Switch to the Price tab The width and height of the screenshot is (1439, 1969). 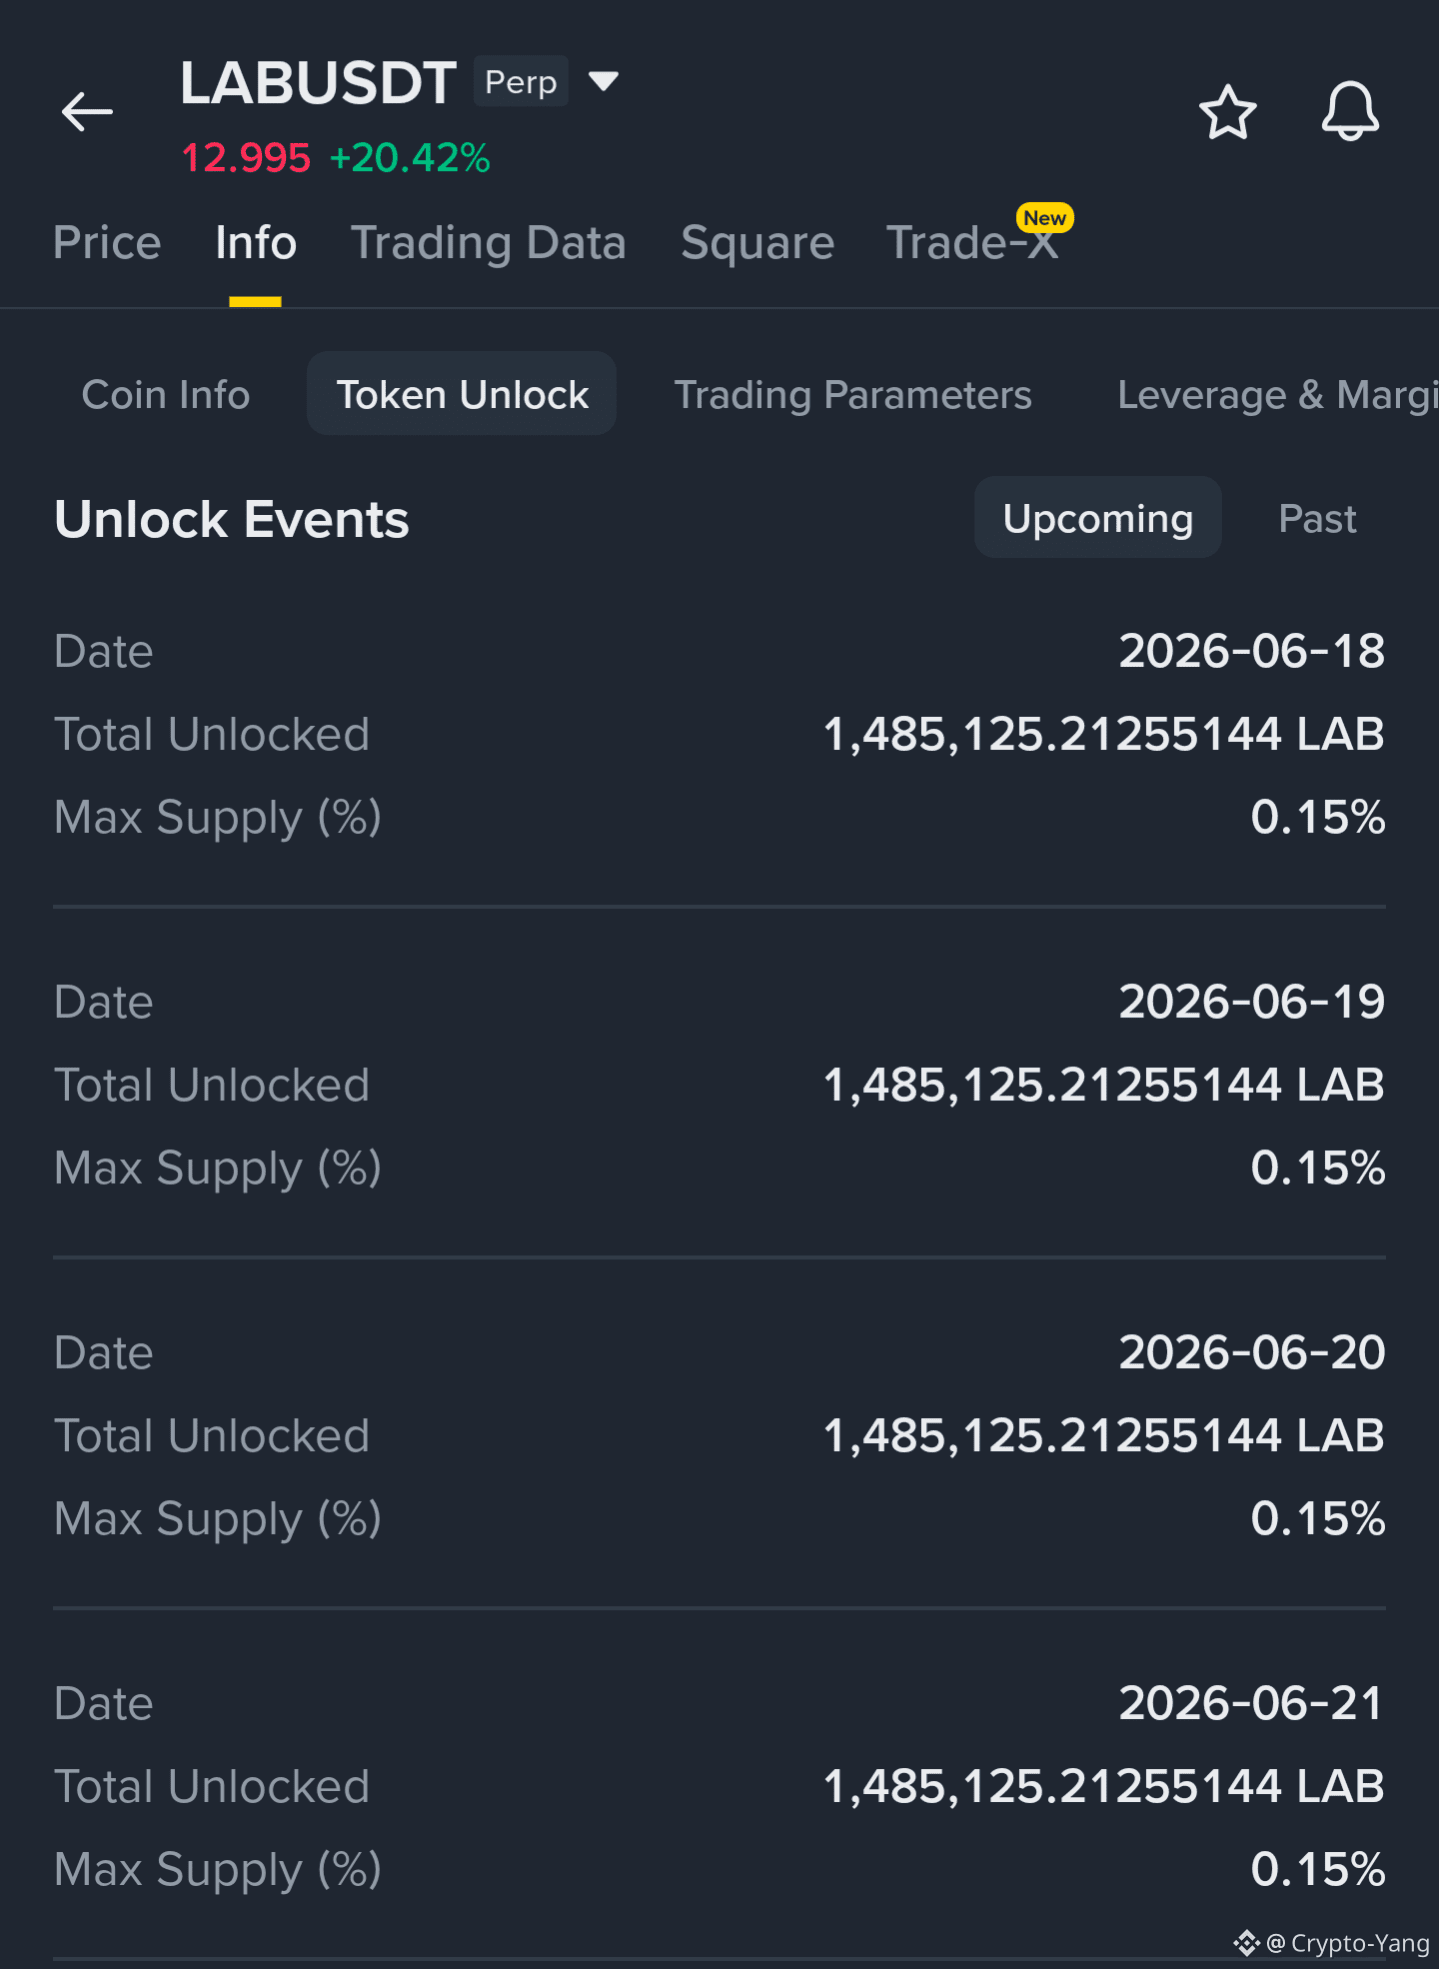(x=107, y=243)
